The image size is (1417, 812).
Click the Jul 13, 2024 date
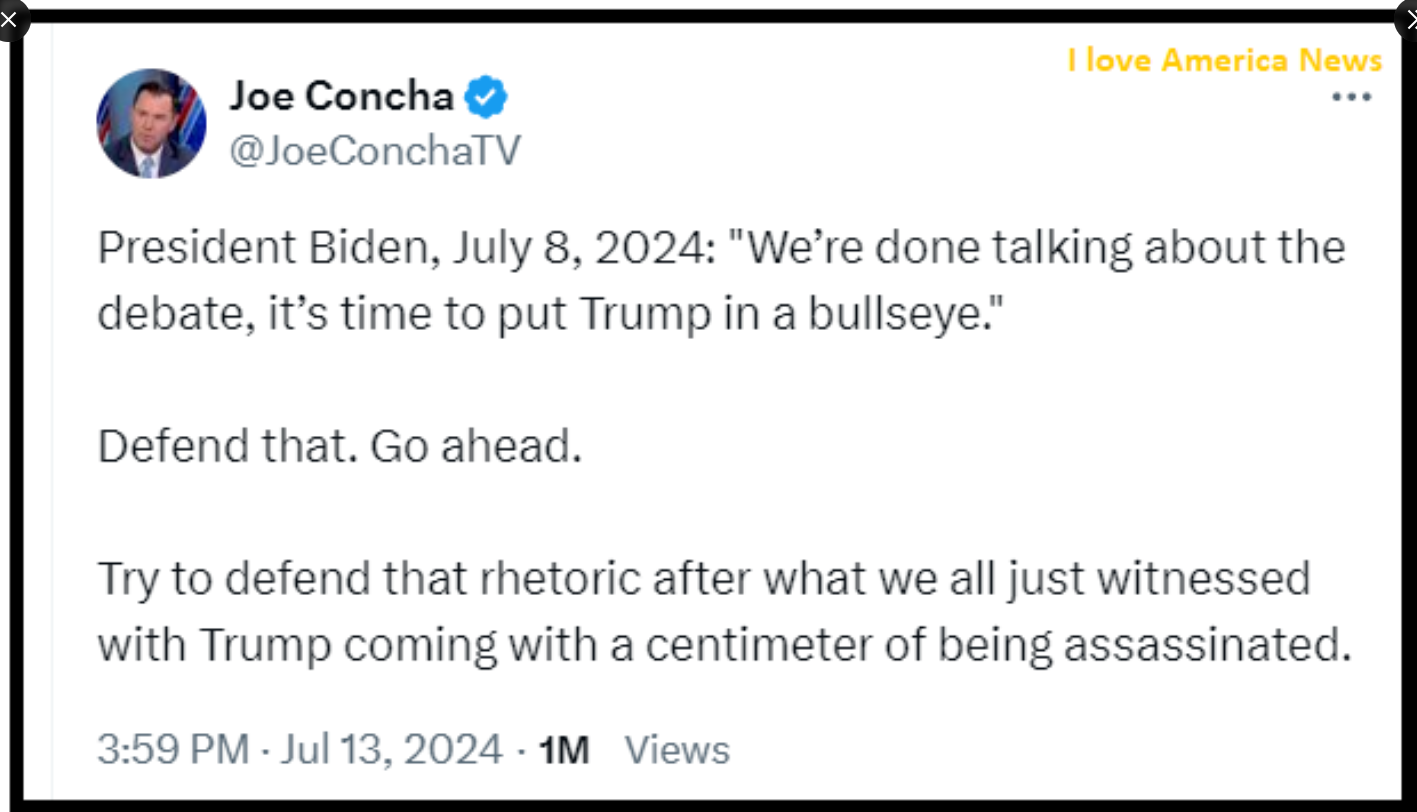tap(391, 749)
